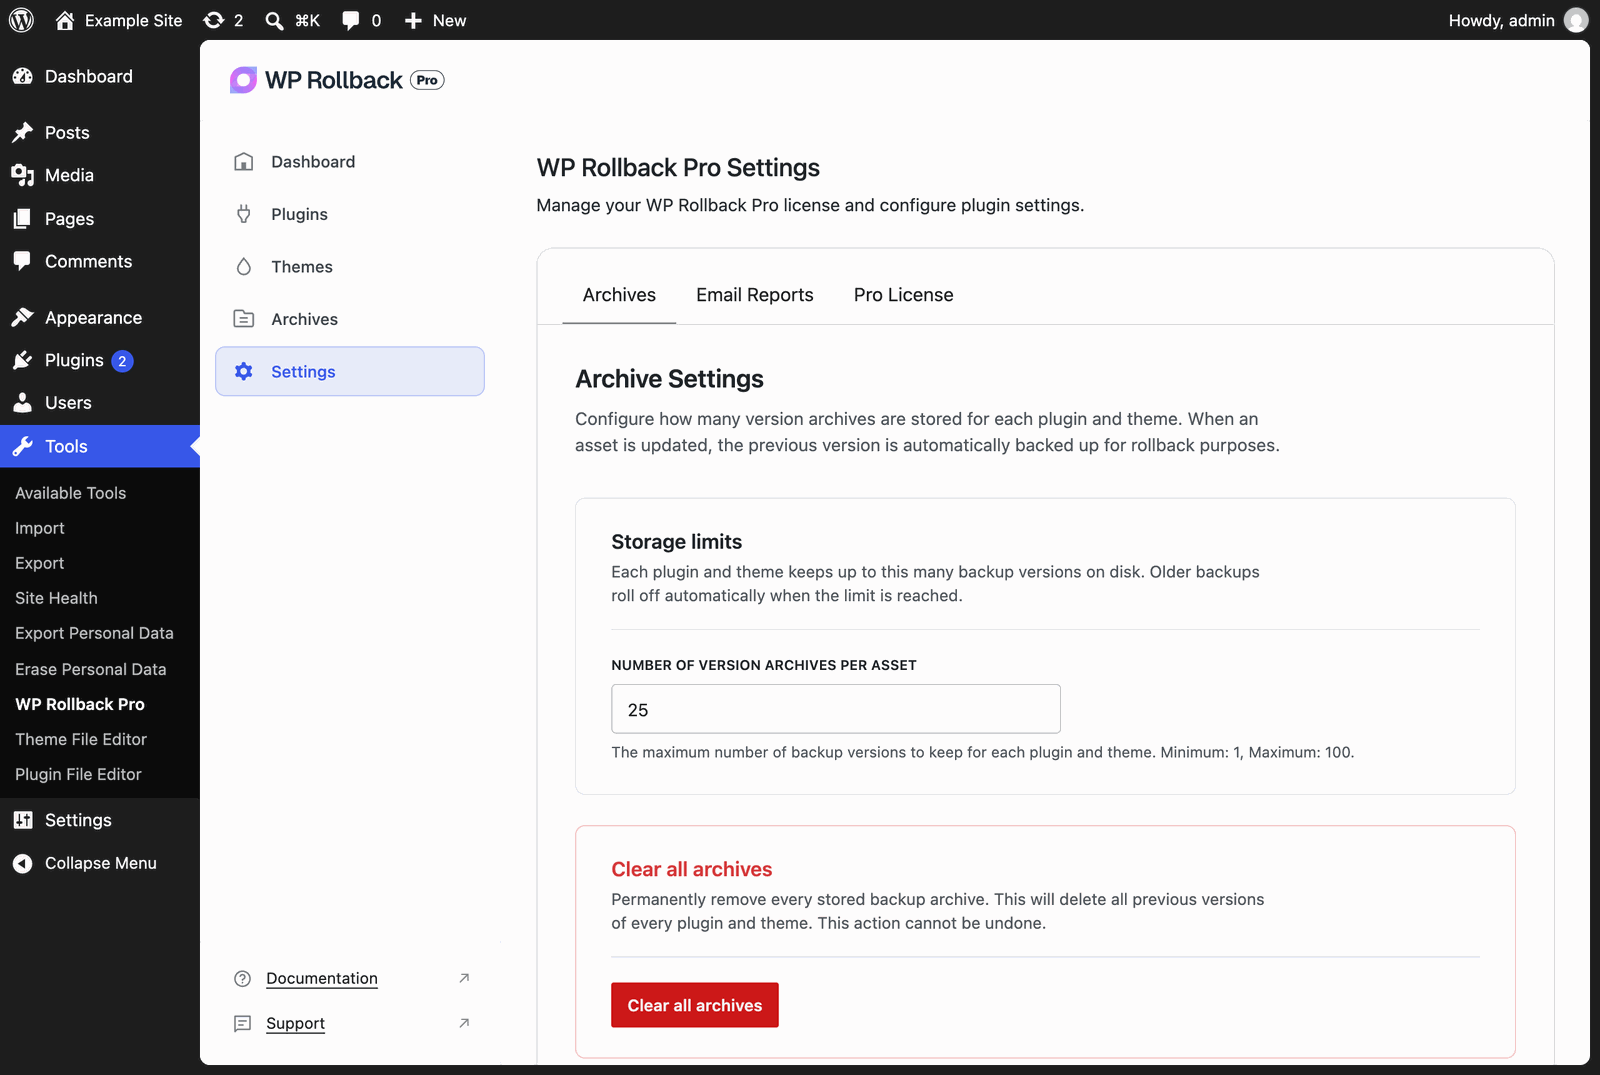Click the Pro badge next to WP Rollback
1600x1075 pixels.
click(x=427, y=80)
